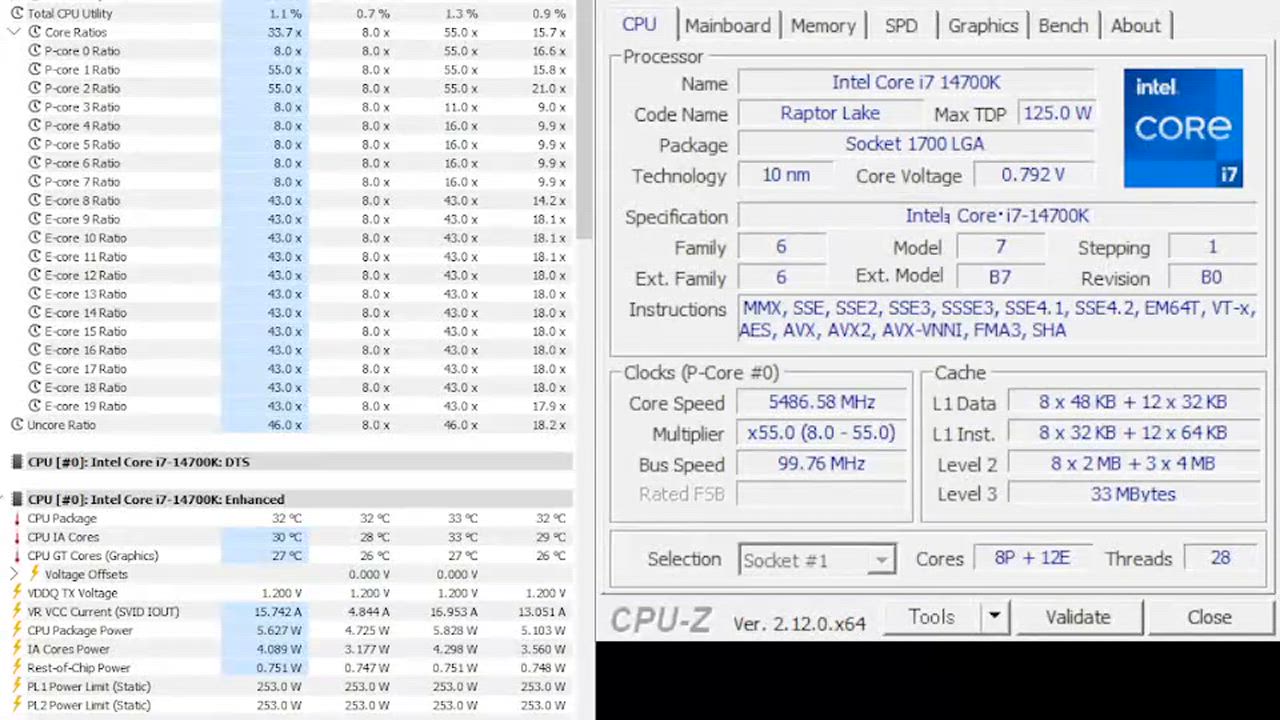Click the Technology value 10 nm
This screenshot has width=1280, height=720.
pos(786,175)
